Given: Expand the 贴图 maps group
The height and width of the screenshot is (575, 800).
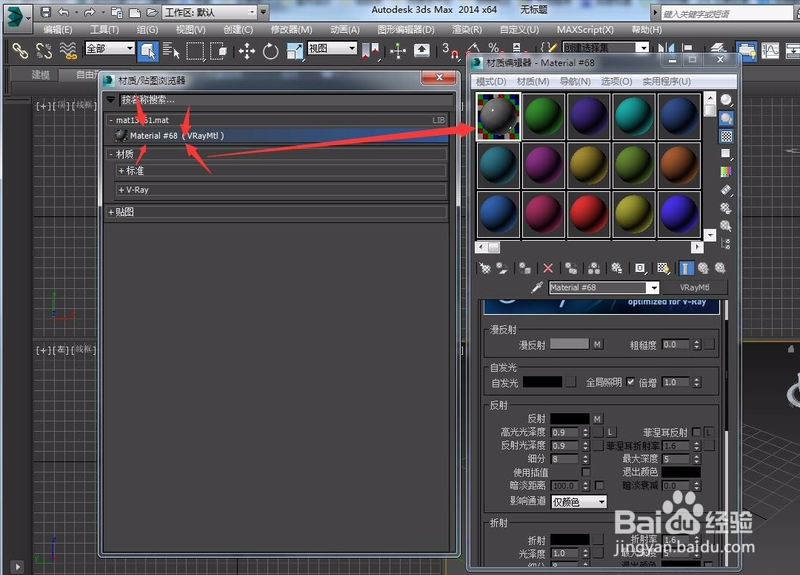Looking at the screenshot, I should click(111, 212).
